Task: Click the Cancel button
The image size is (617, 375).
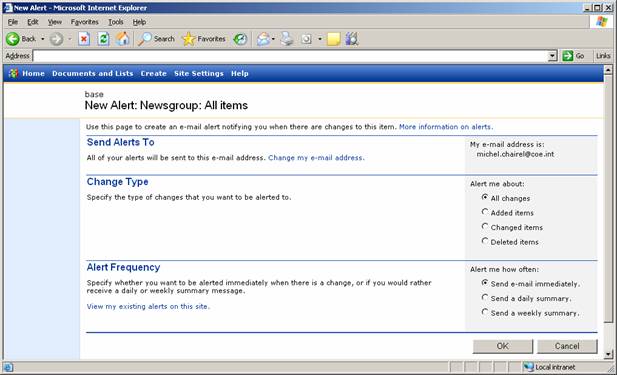Action: click(x=567, y=346)
